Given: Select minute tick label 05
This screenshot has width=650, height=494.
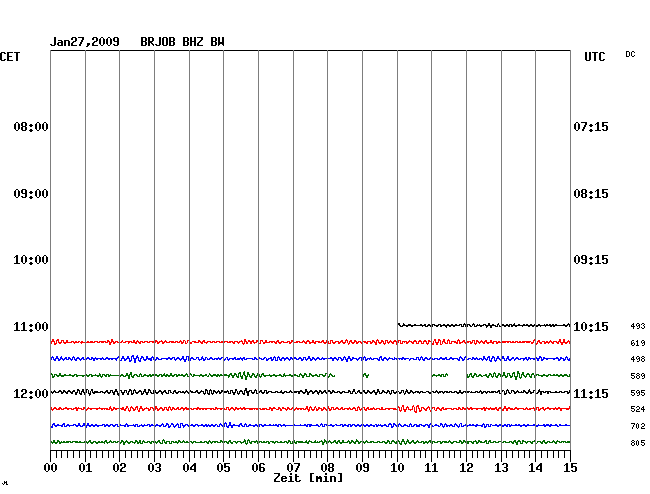Looking at the screenshot, I should [x=223, y=468].
